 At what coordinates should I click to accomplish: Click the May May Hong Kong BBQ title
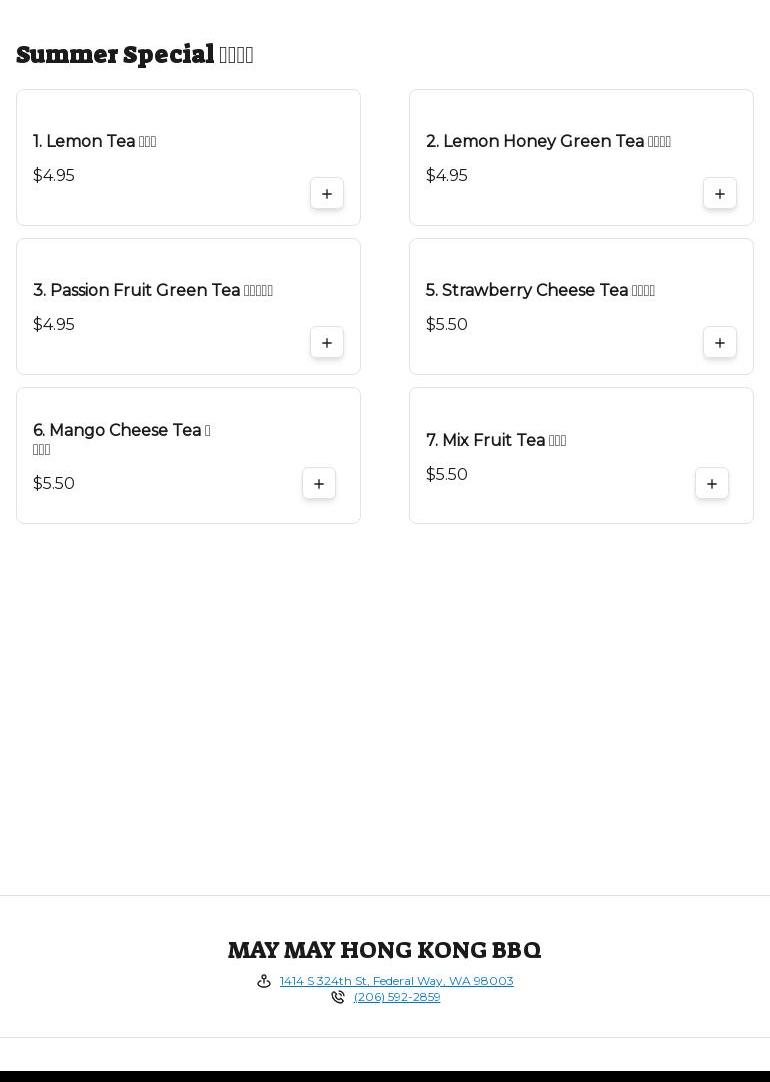pos(385,950)
